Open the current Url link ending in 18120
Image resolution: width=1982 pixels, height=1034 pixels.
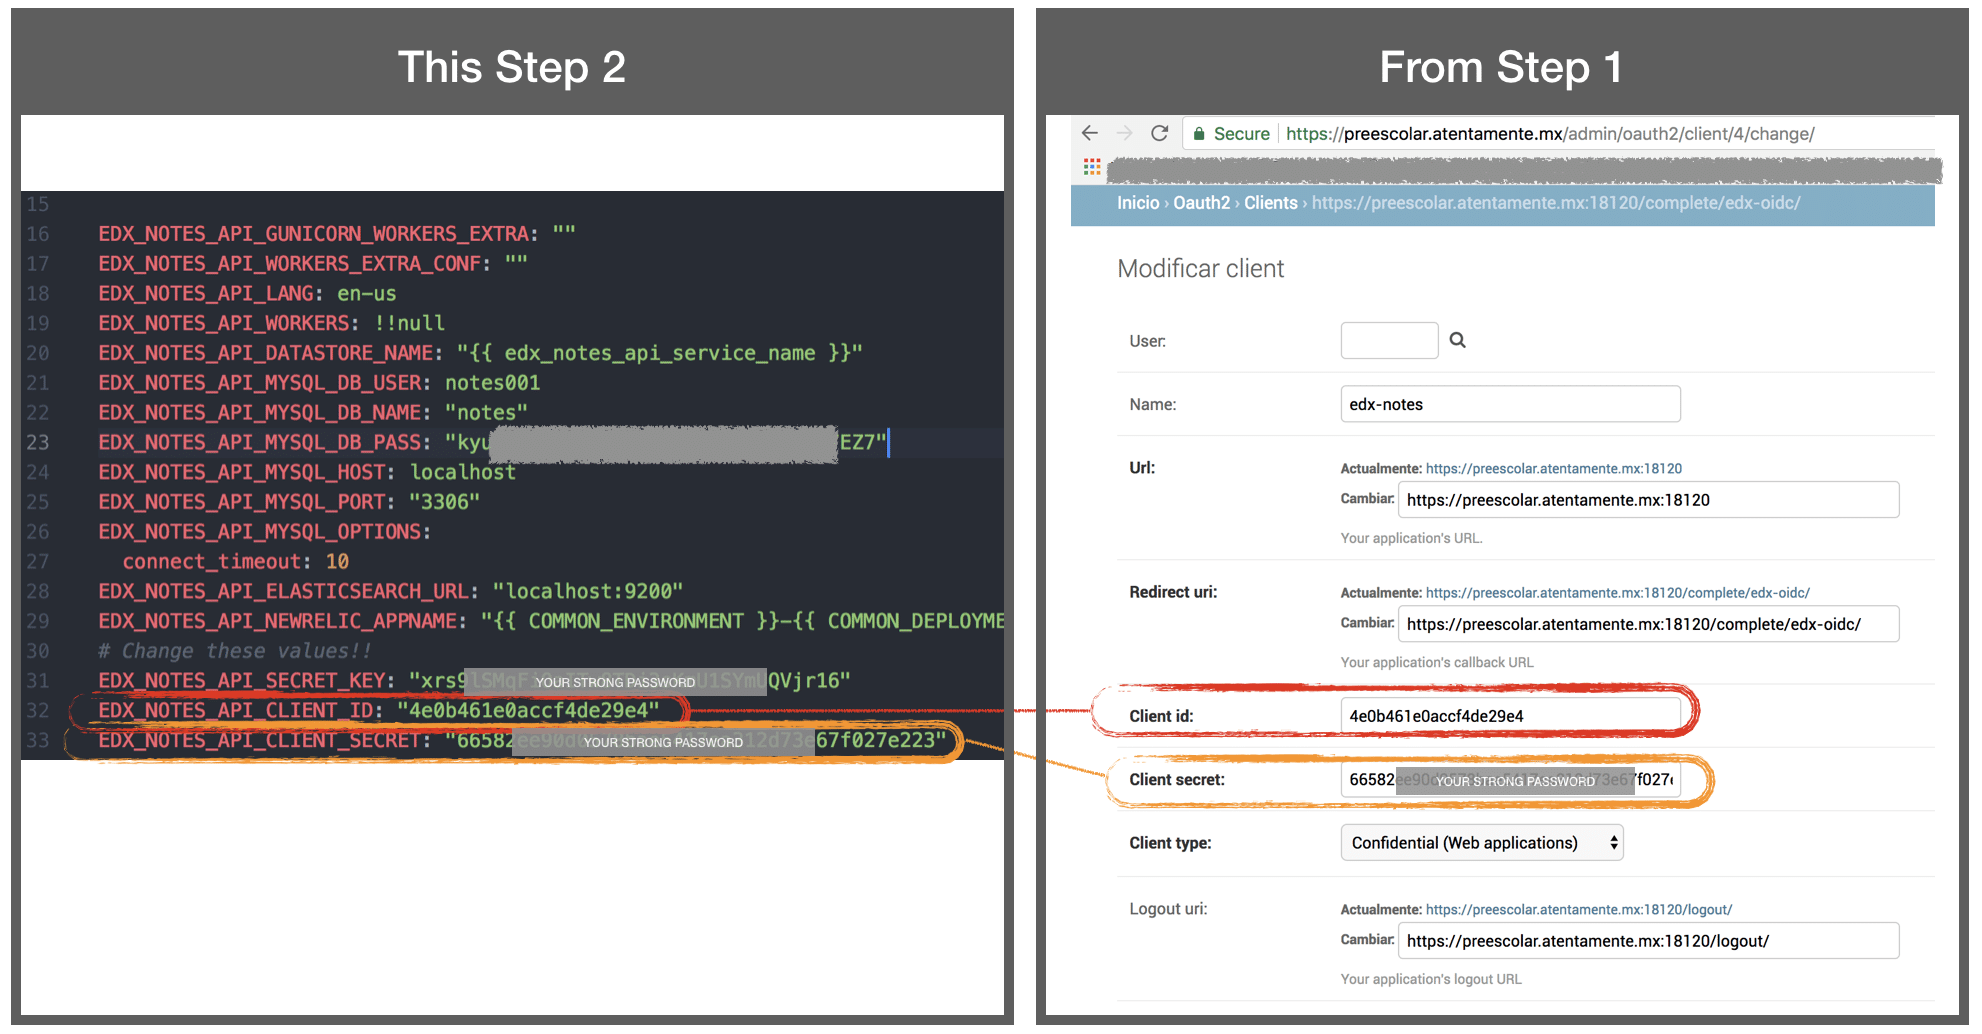coord(1554,469)
